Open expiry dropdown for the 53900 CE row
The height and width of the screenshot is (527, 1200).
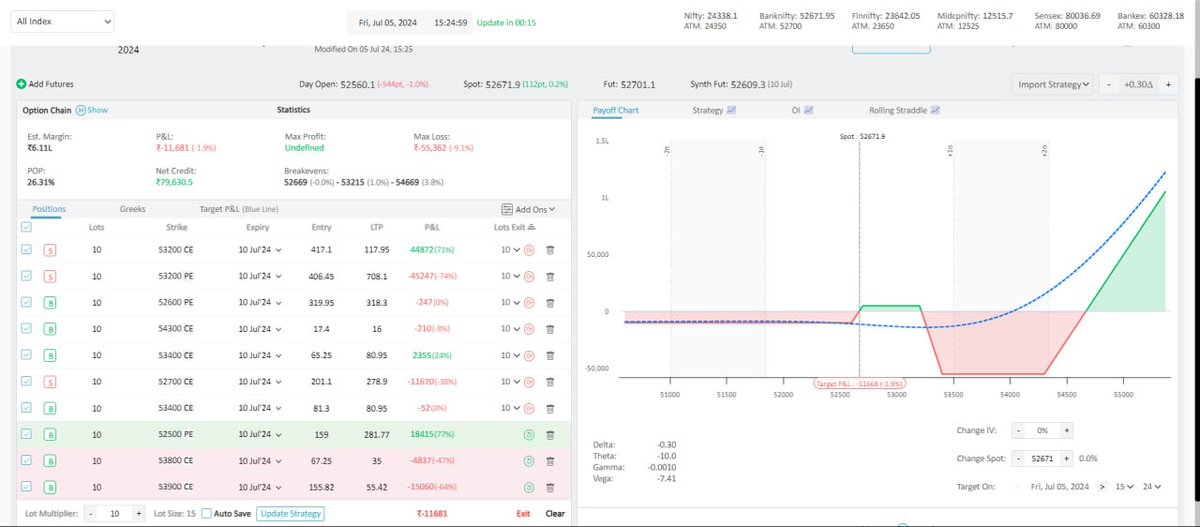click(259, 487)
